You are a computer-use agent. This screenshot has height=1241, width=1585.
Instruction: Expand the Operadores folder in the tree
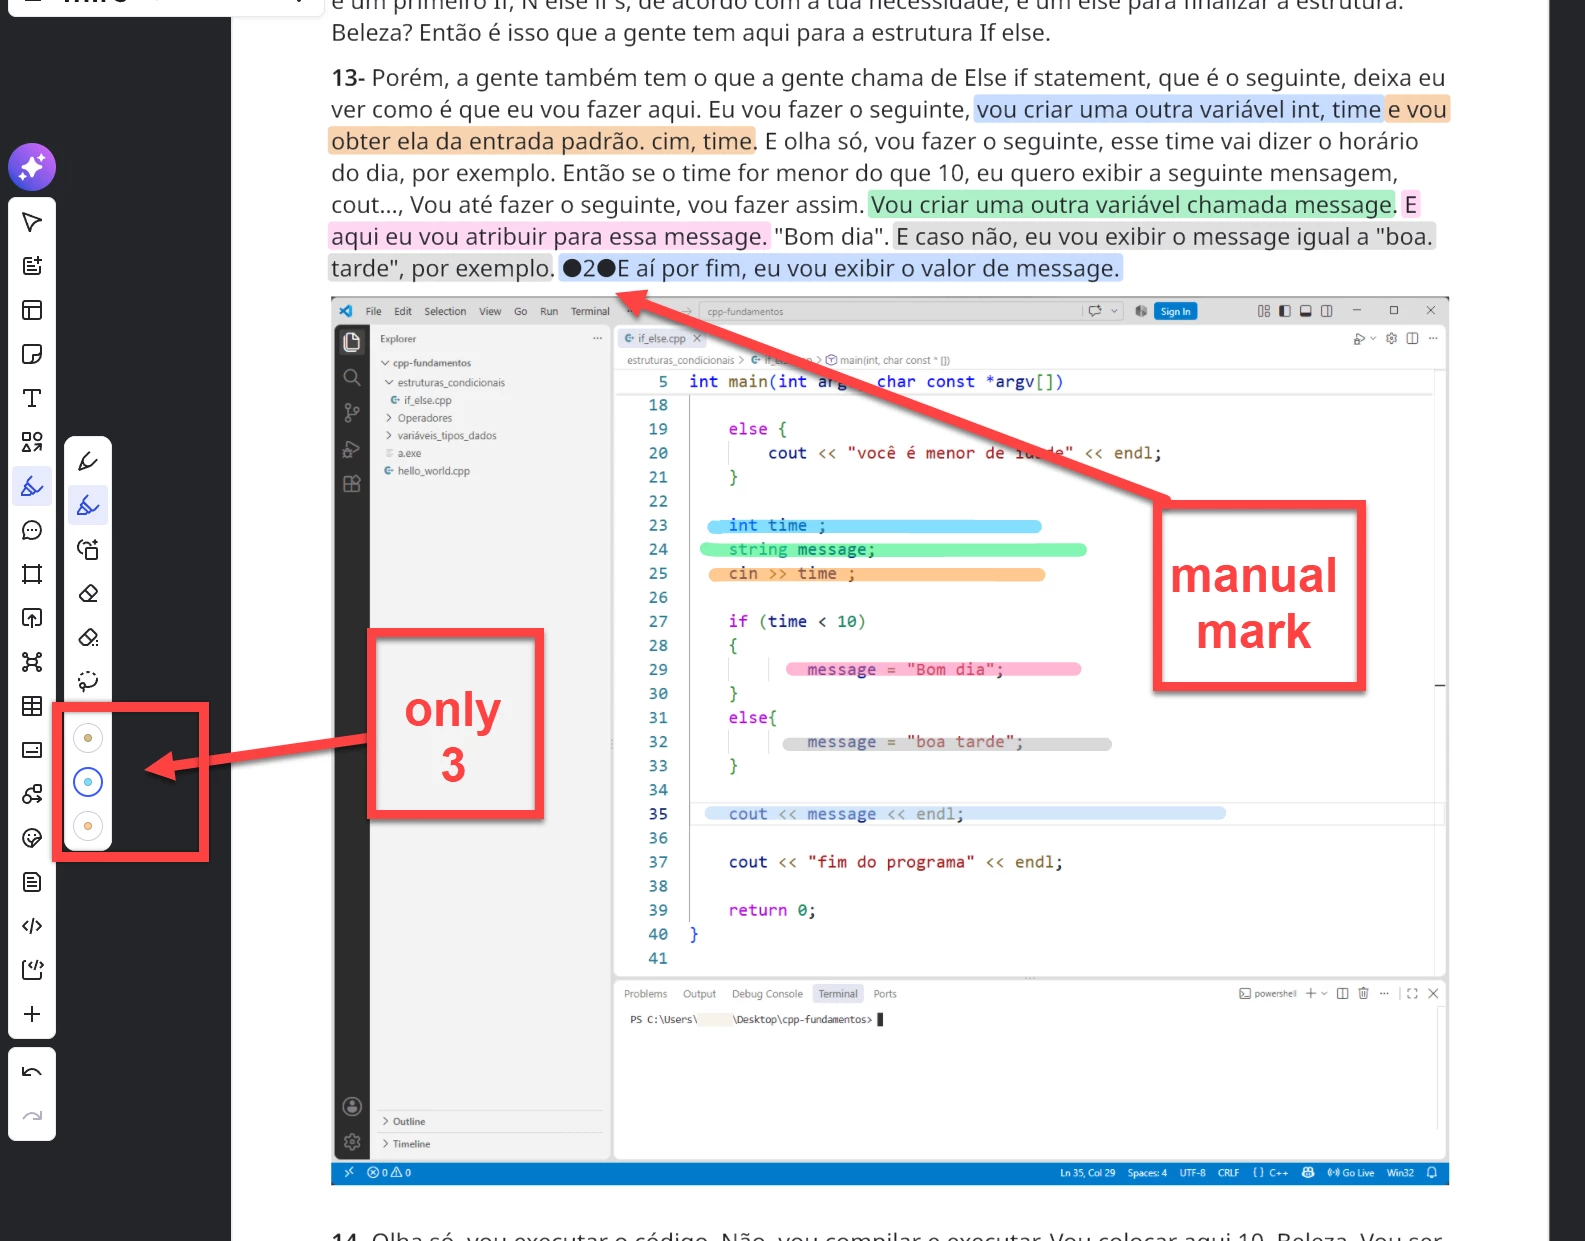coord(424,418)
